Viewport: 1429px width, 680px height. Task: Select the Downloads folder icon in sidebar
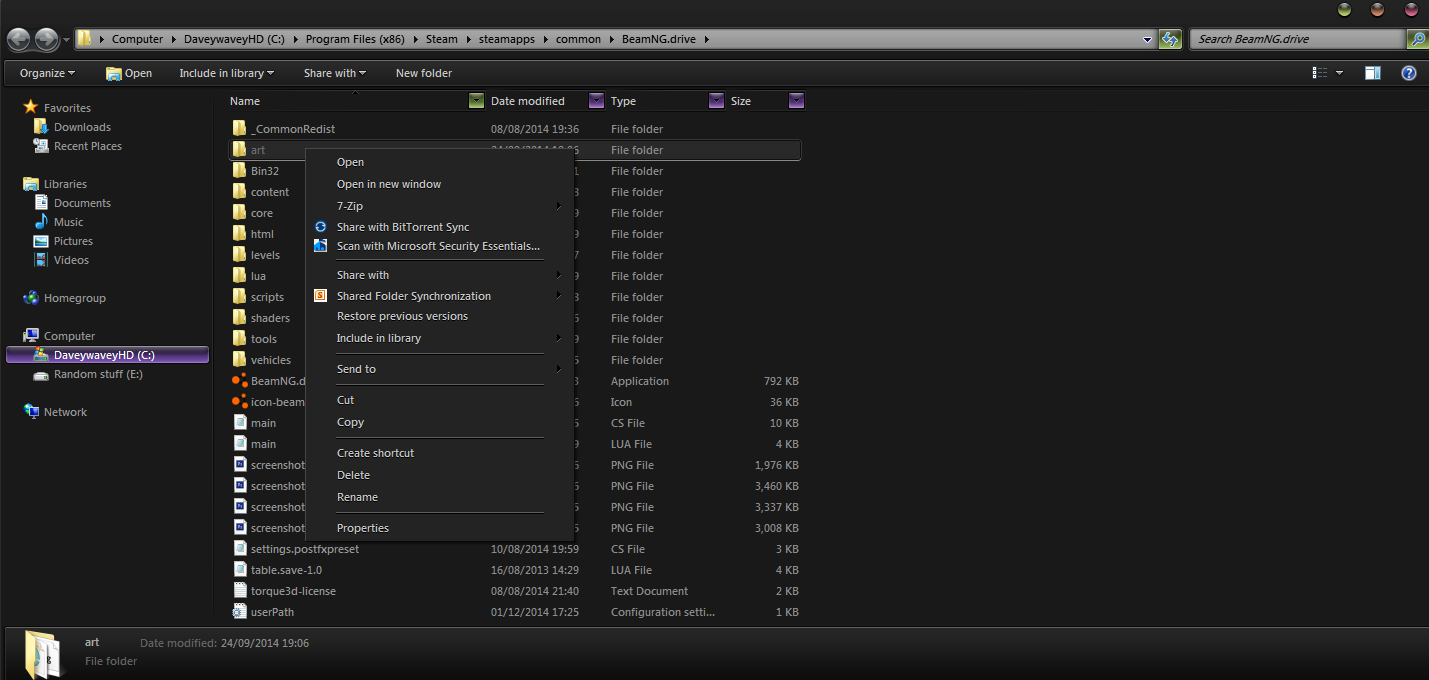(41, 127)
